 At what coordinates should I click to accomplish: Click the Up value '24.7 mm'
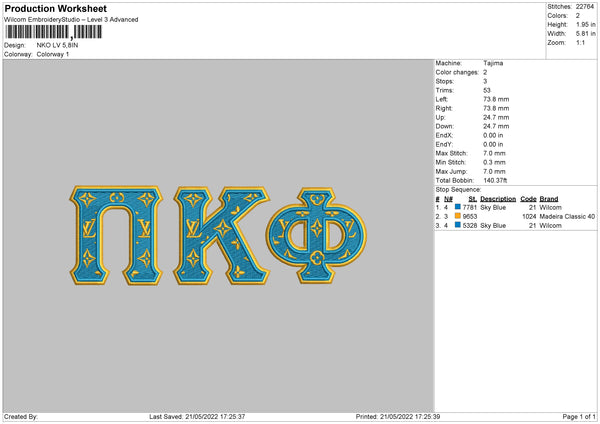pos(496,117)
